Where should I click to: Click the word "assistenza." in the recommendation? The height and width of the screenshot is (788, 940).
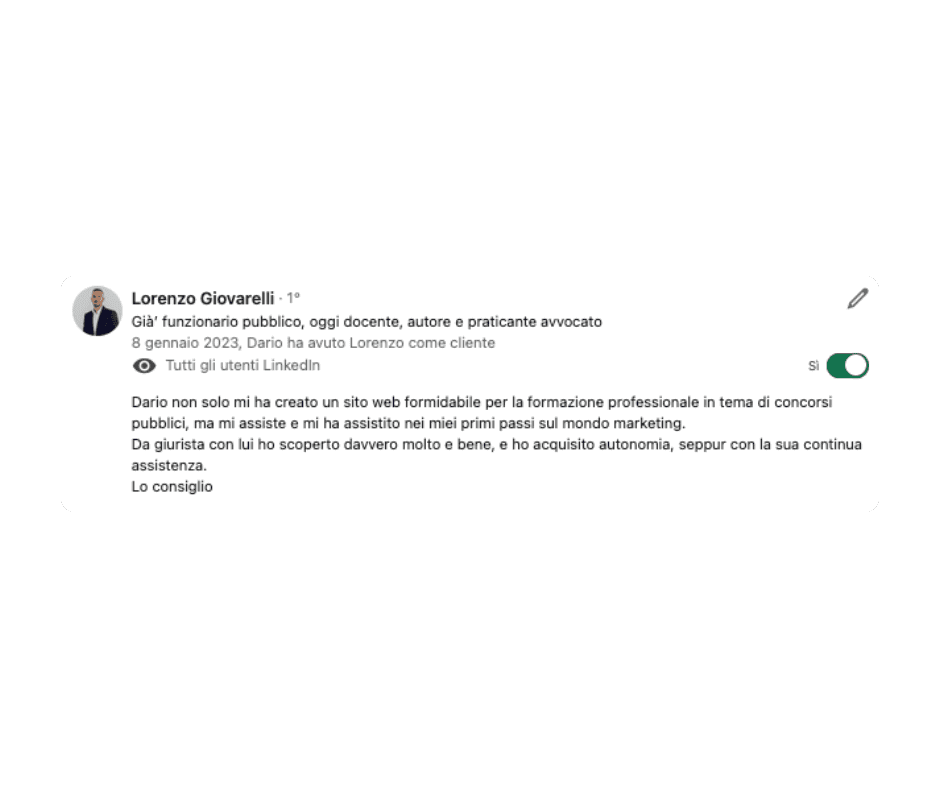[169, 465]
